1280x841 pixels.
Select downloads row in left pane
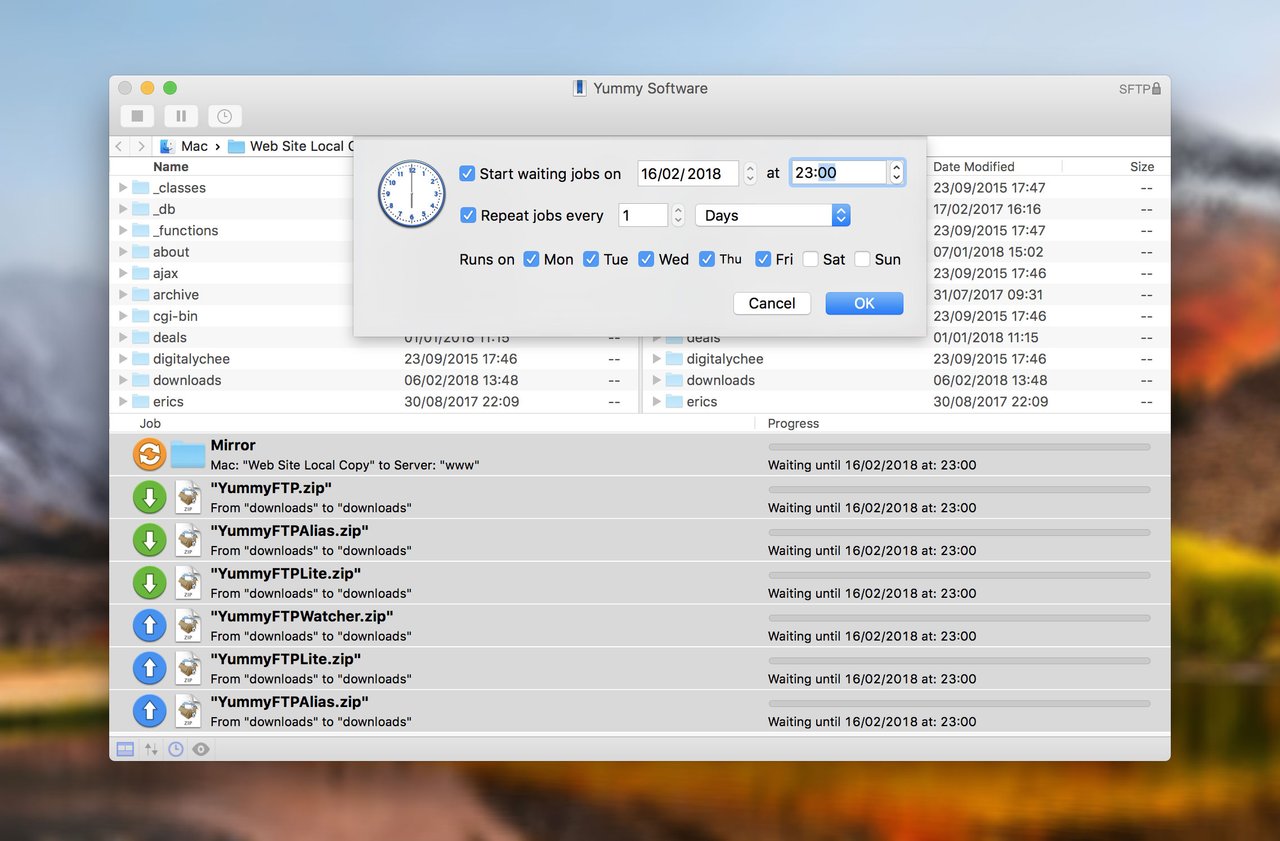point(374,380)
